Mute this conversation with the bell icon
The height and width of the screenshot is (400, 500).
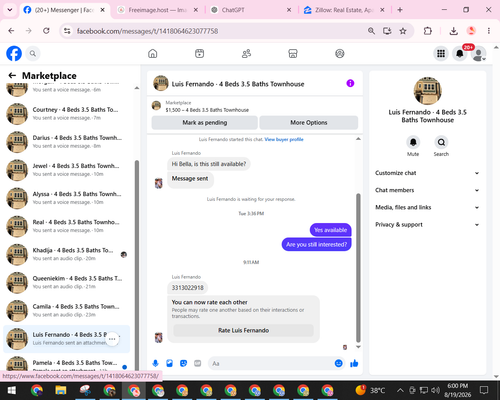[413, 142]
